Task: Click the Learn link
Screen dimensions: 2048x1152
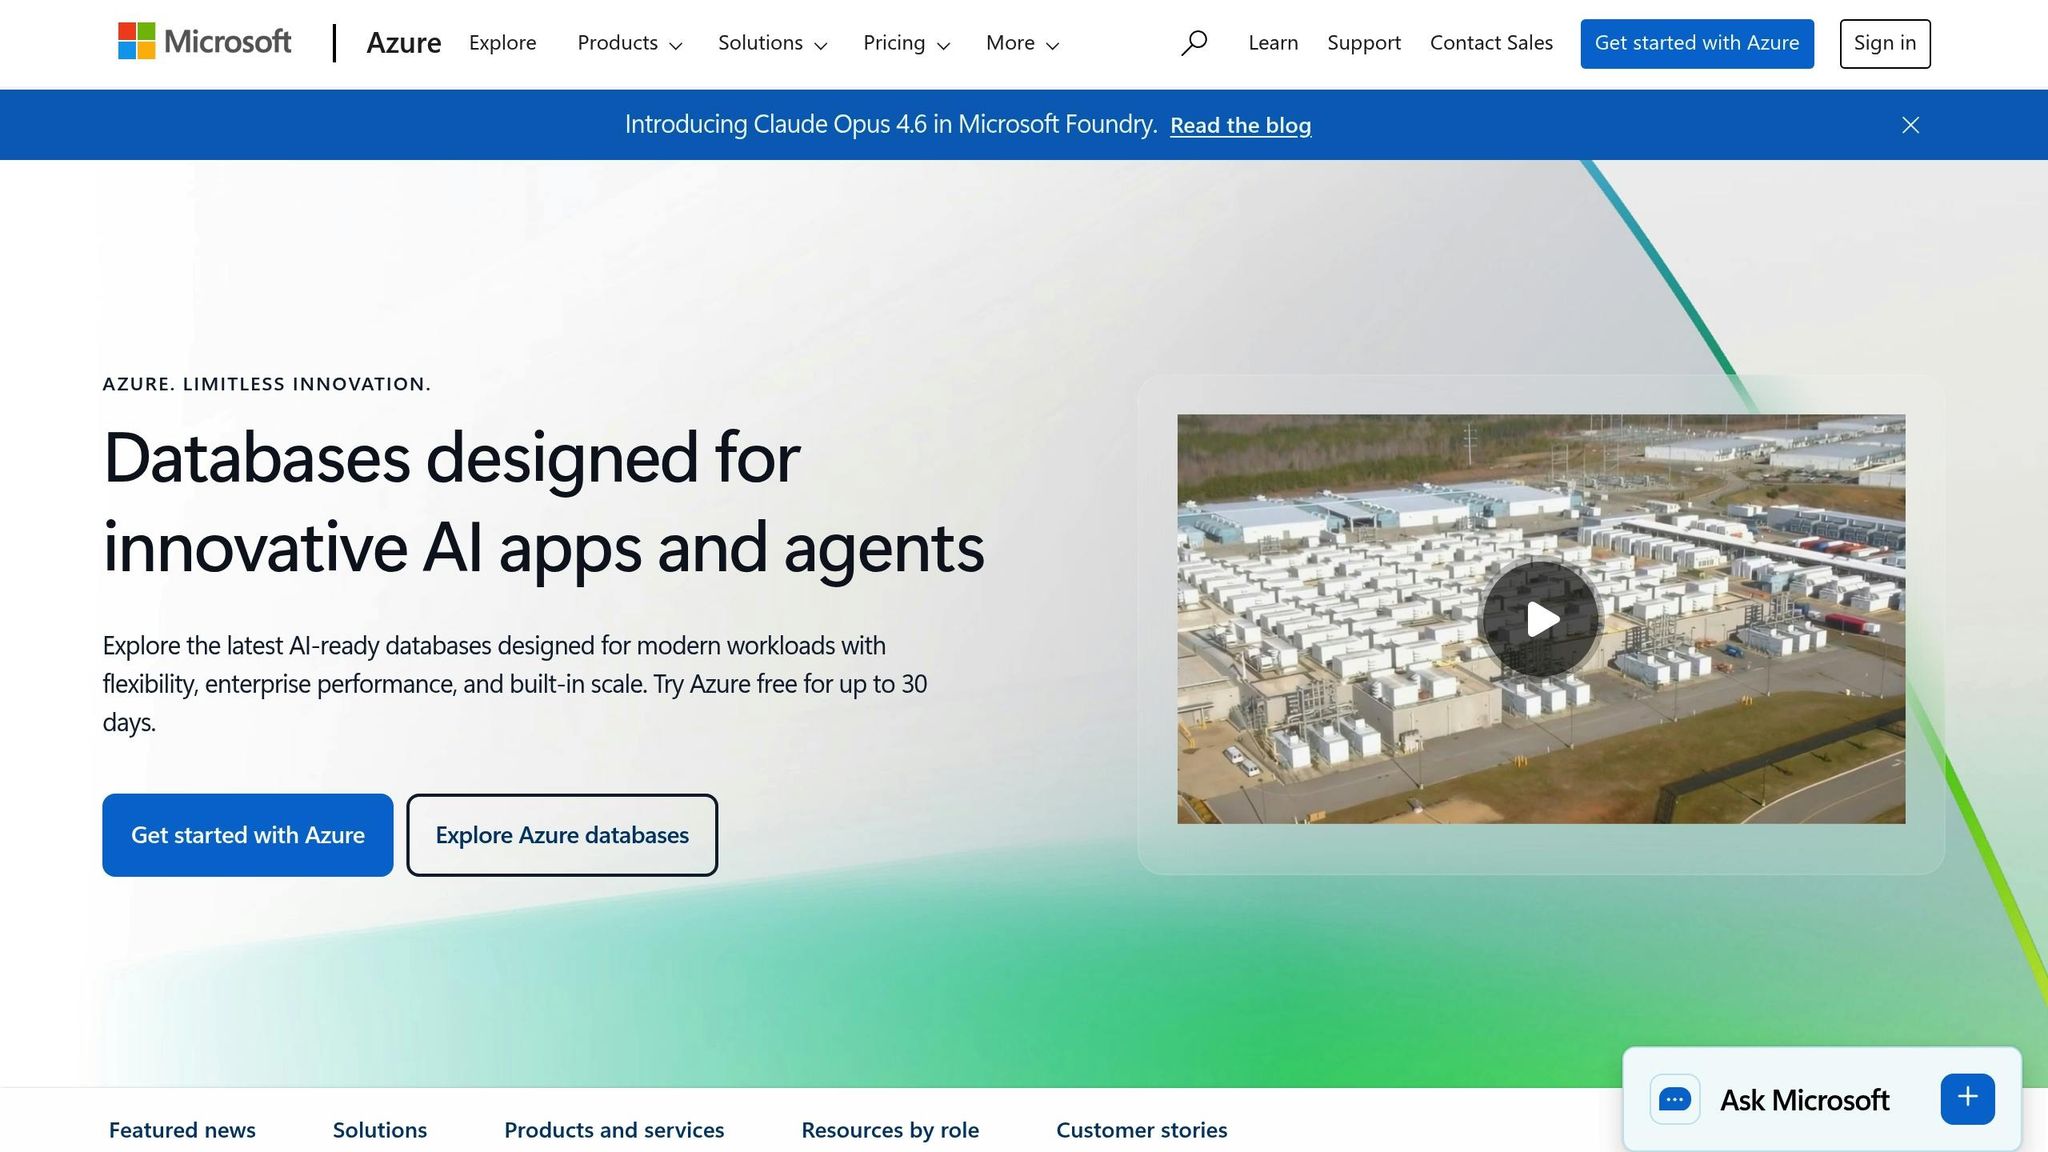Action: [1272, 43]
